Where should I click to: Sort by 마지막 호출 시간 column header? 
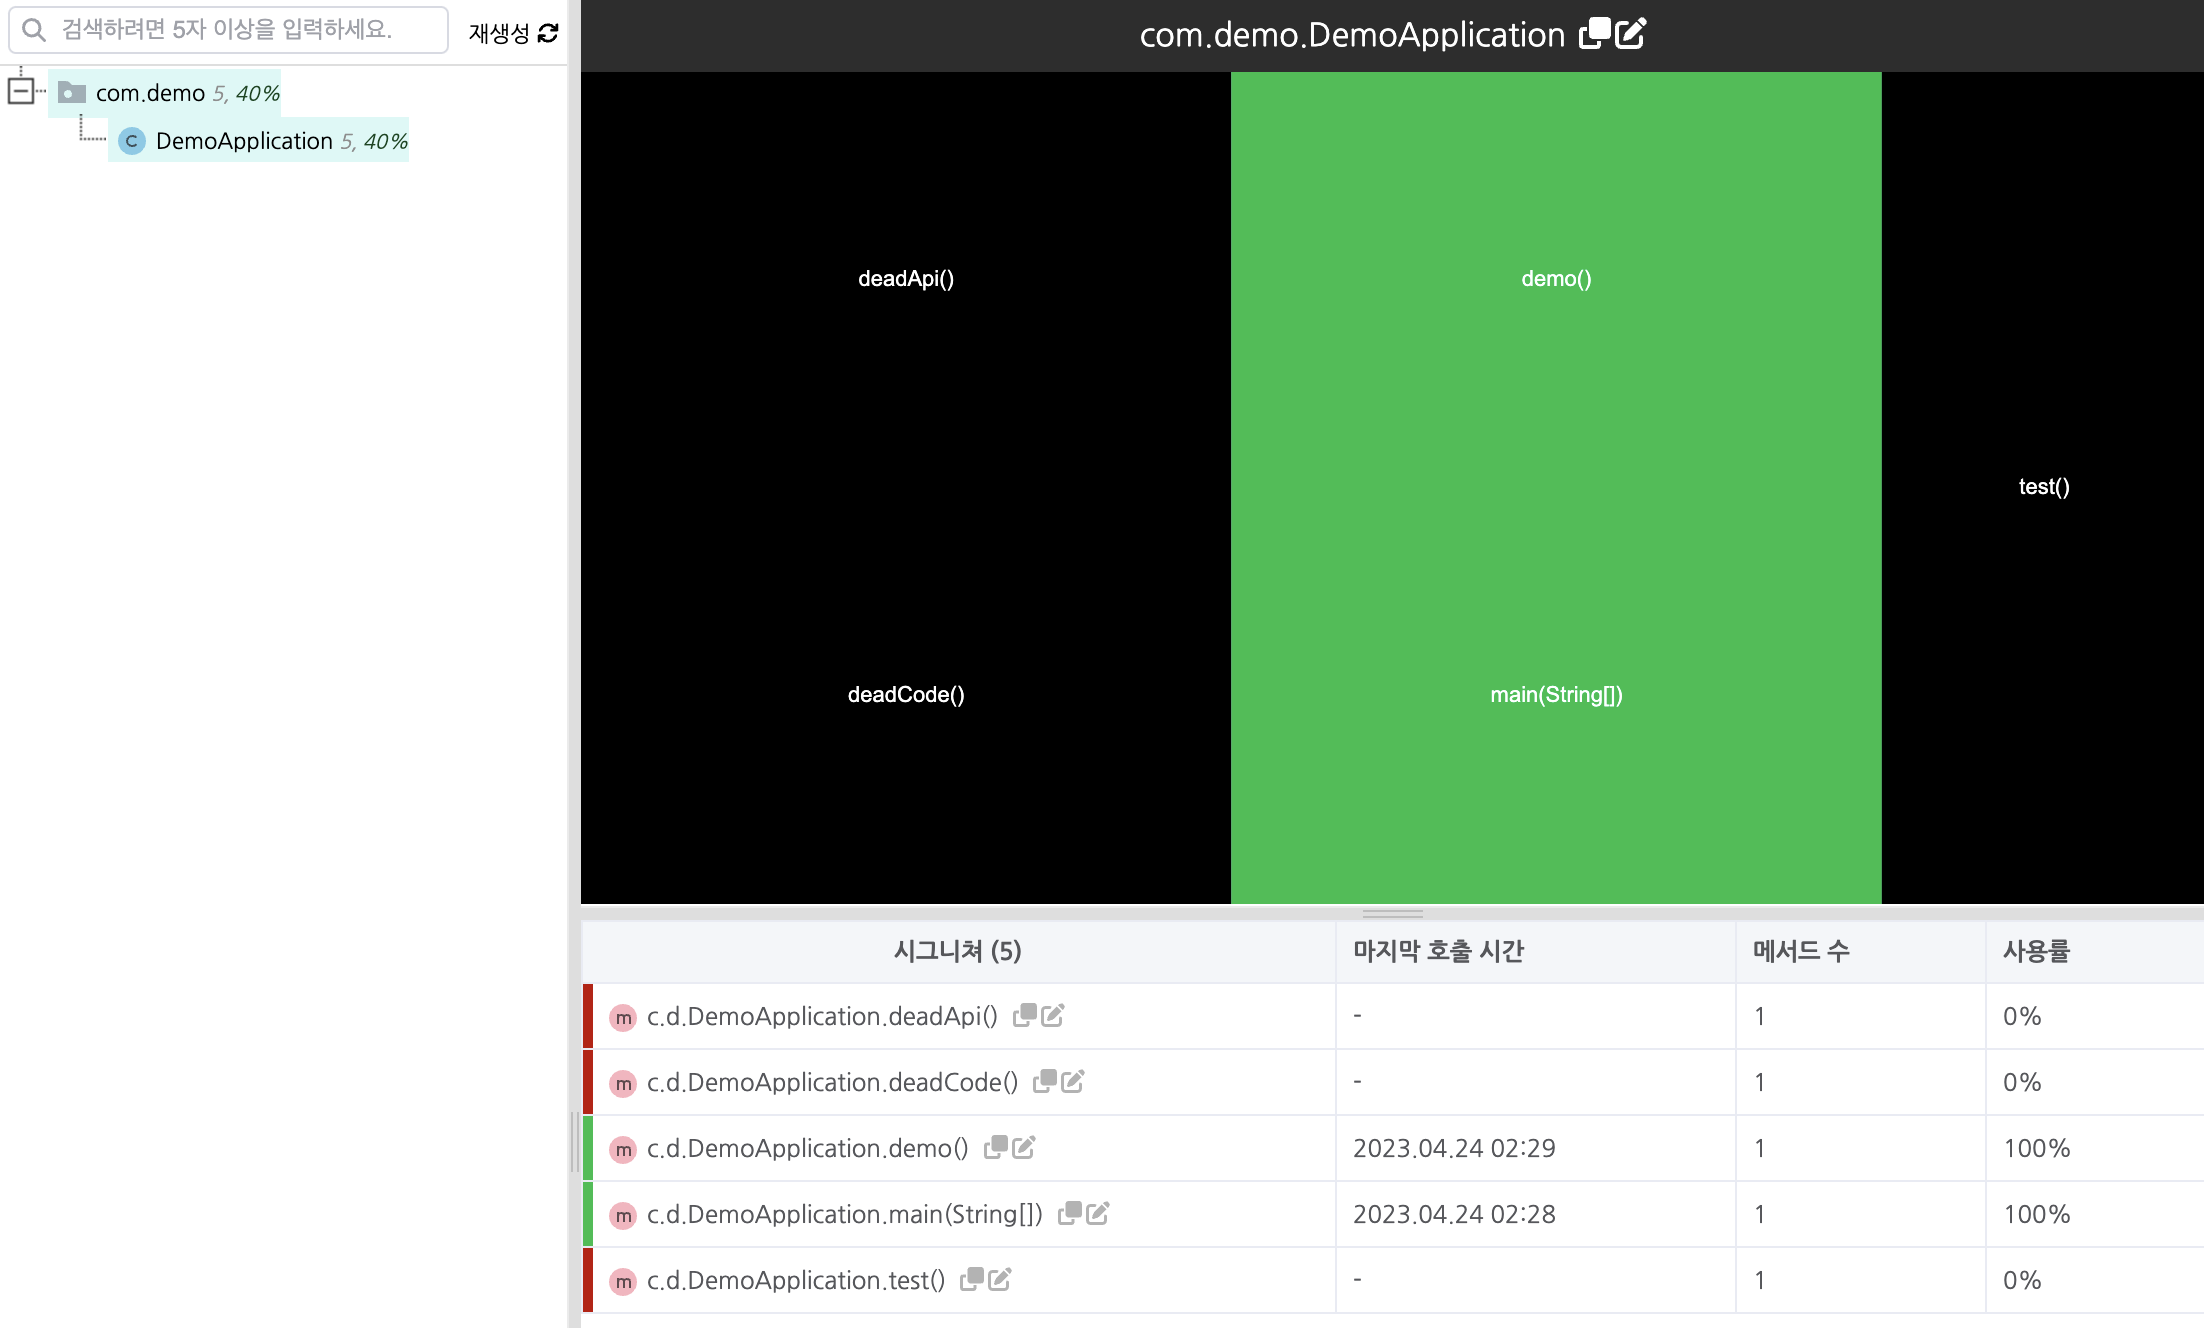(x=1437, y=951)
